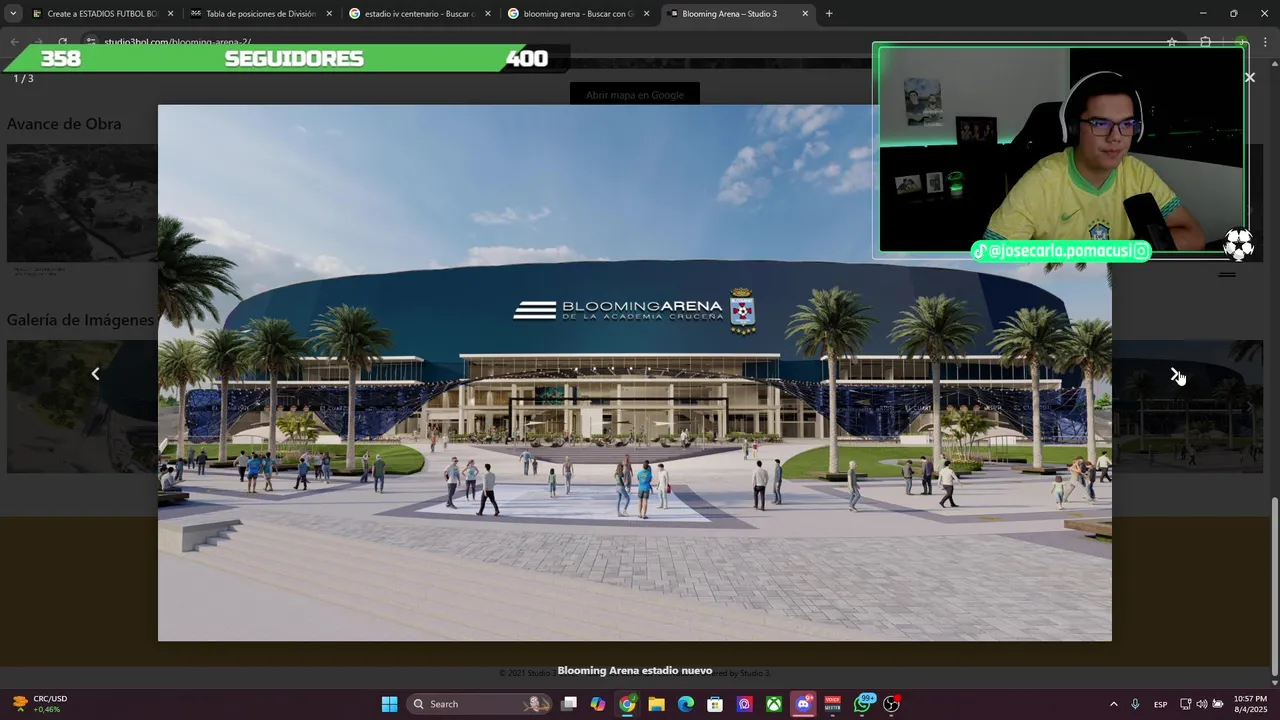This screenshot has height=720, width=1280.
Task: Open a new browser tab
Action: pos(829,14)
